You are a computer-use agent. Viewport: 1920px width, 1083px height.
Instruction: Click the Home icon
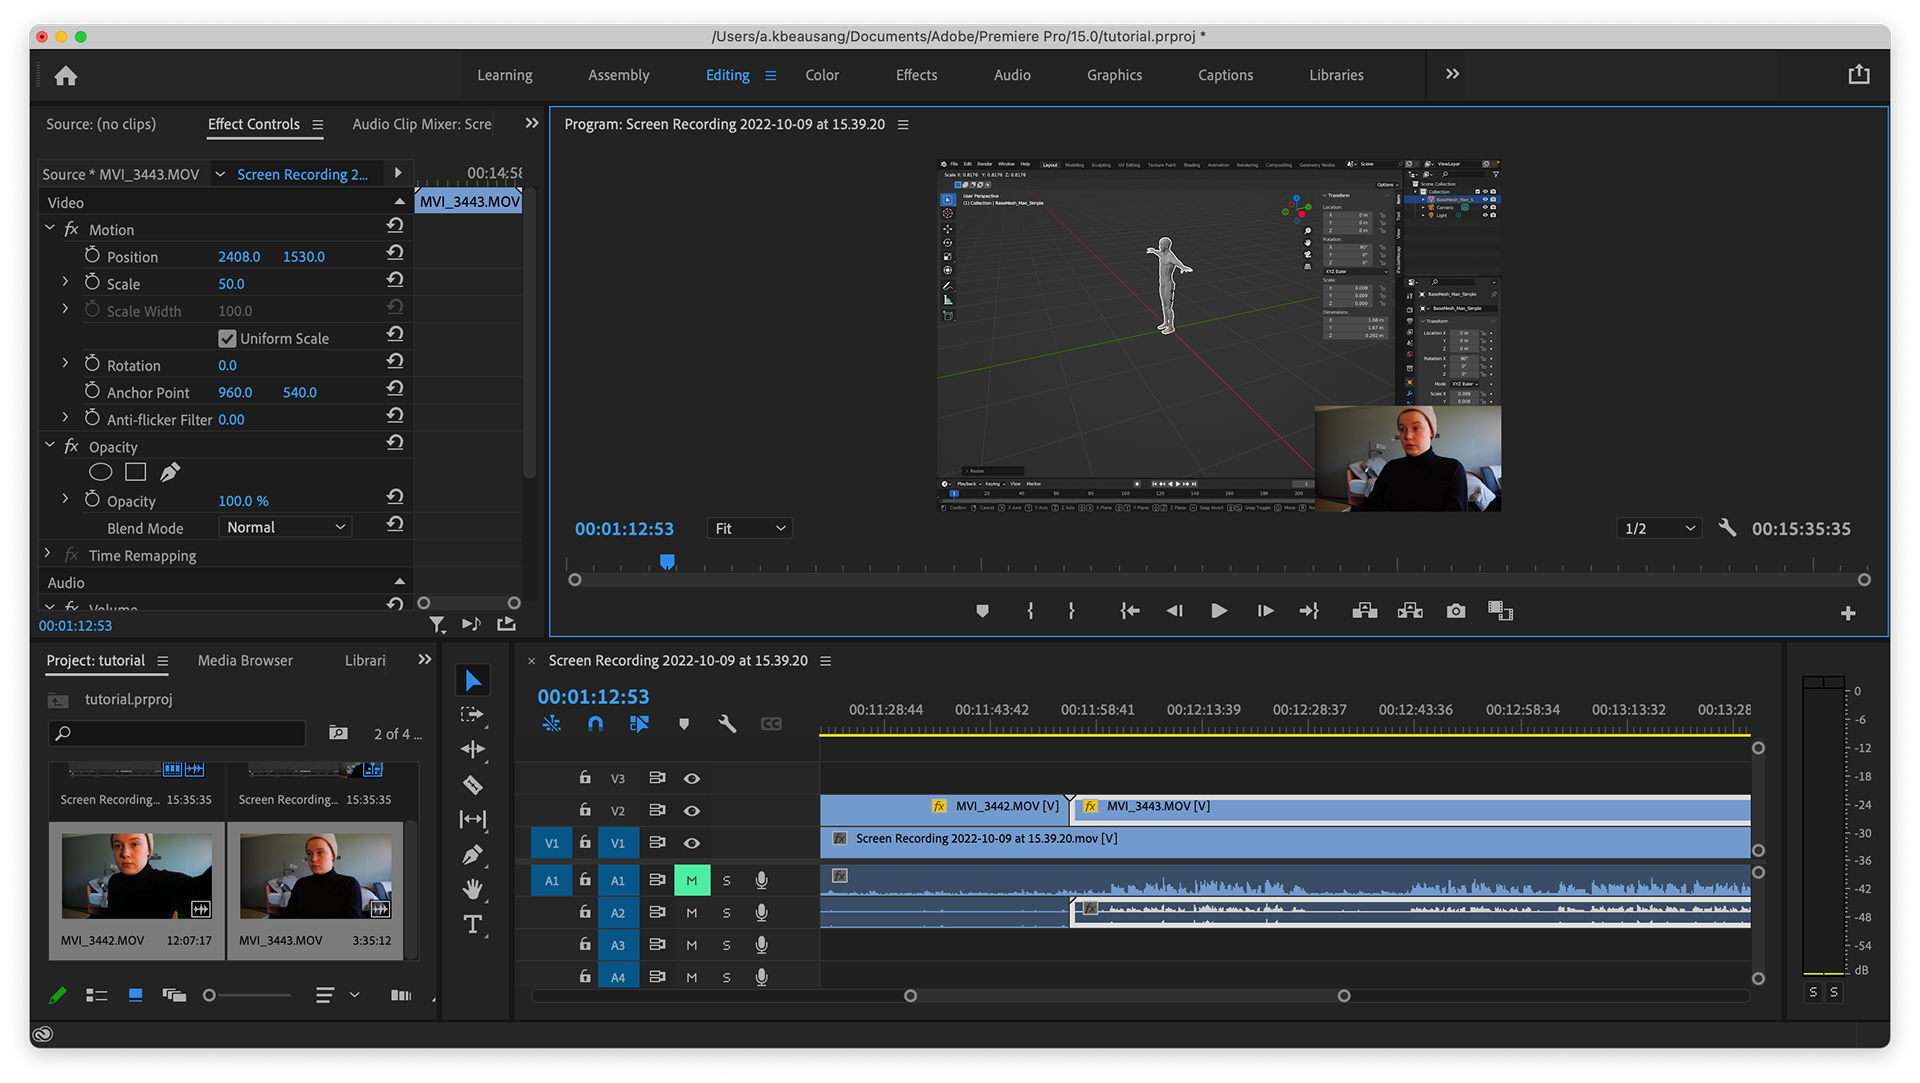coord(66,75)
